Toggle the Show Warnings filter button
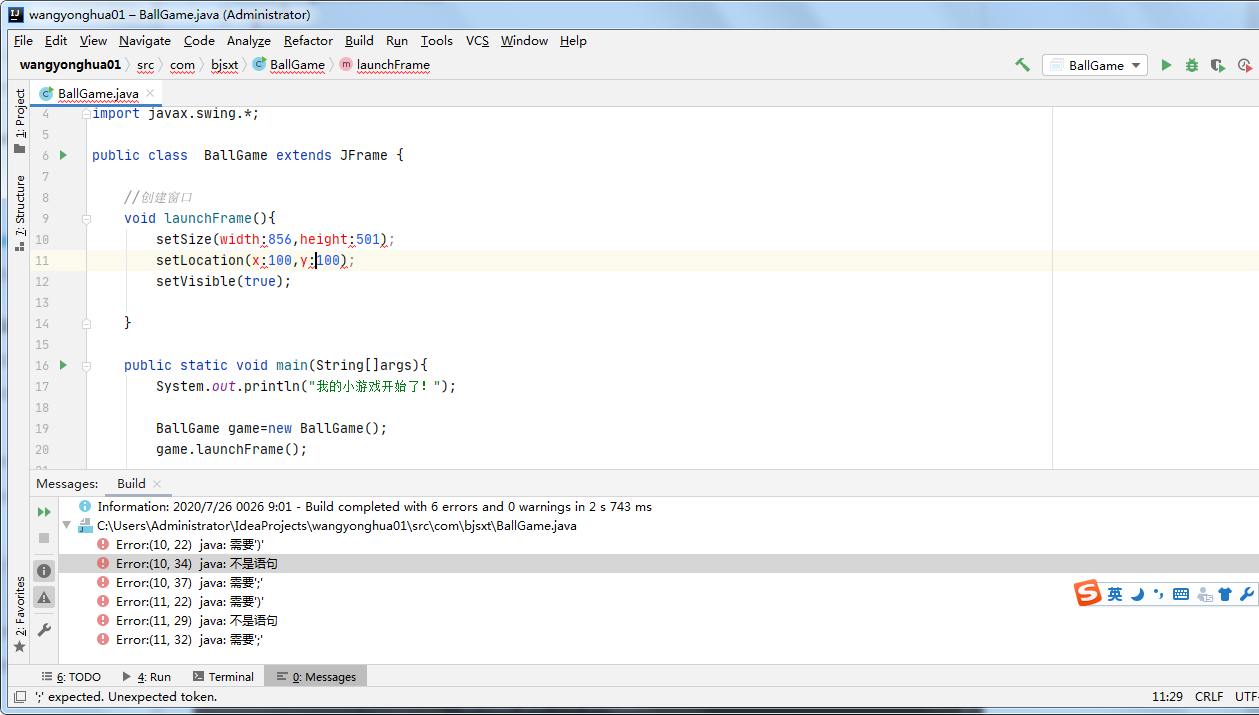The height and width of the screenshot is (715, 1259). pyautogui.click(x=44, y=597)
